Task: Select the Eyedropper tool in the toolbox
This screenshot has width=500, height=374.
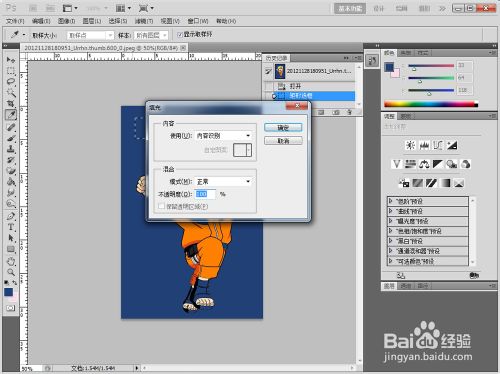Action: tap(11, 115)
